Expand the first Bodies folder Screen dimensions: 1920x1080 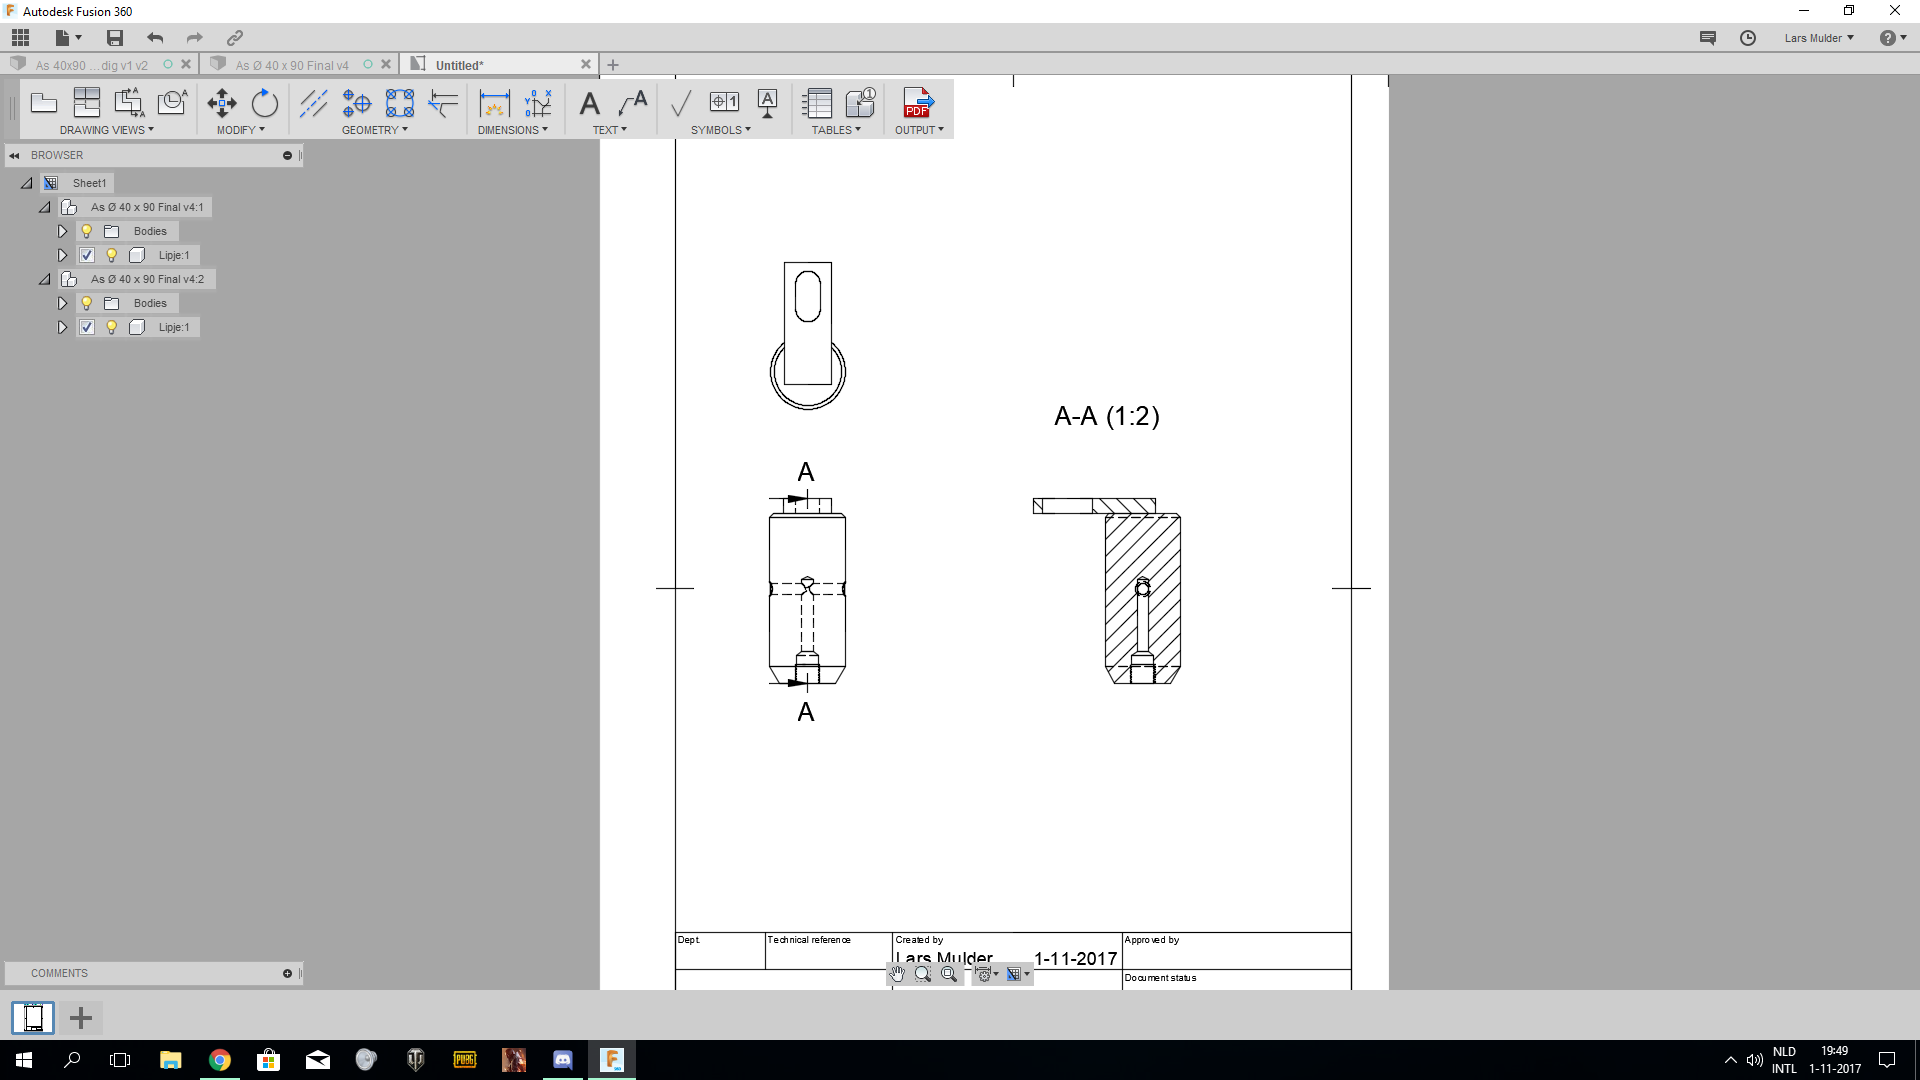point(62,231)
